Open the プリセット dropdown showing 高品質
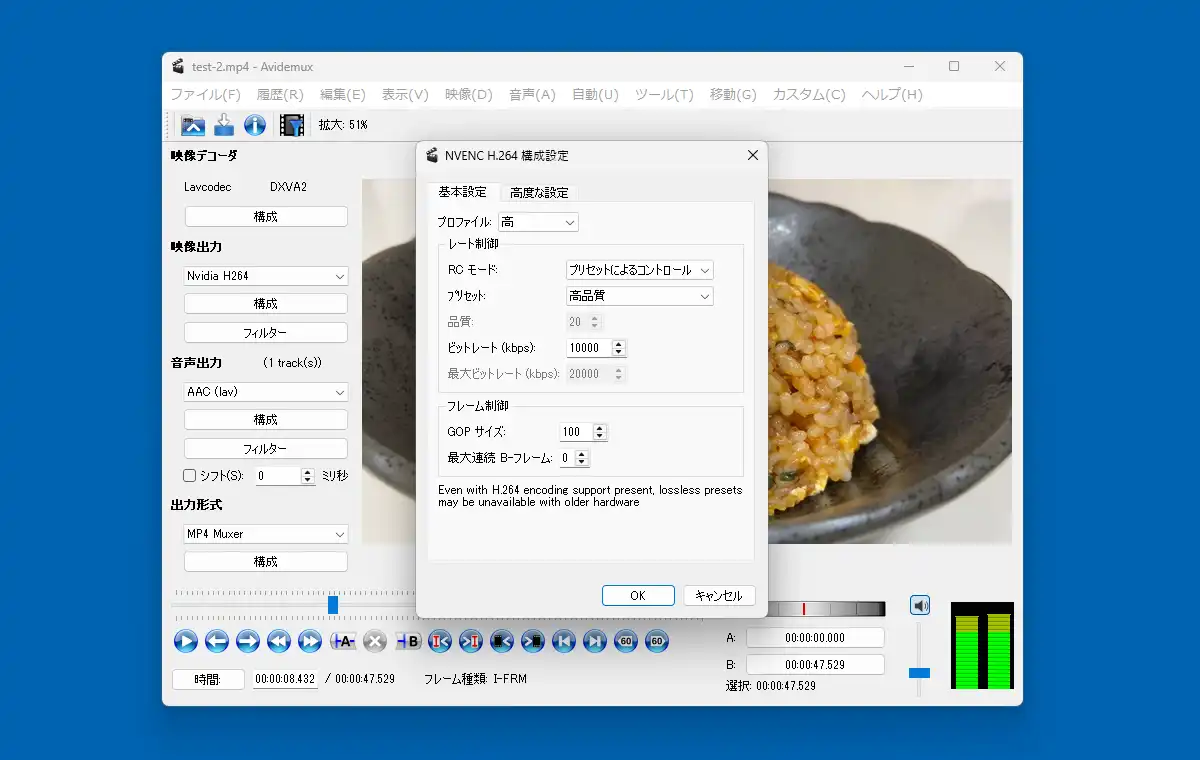 click(640, 296)
